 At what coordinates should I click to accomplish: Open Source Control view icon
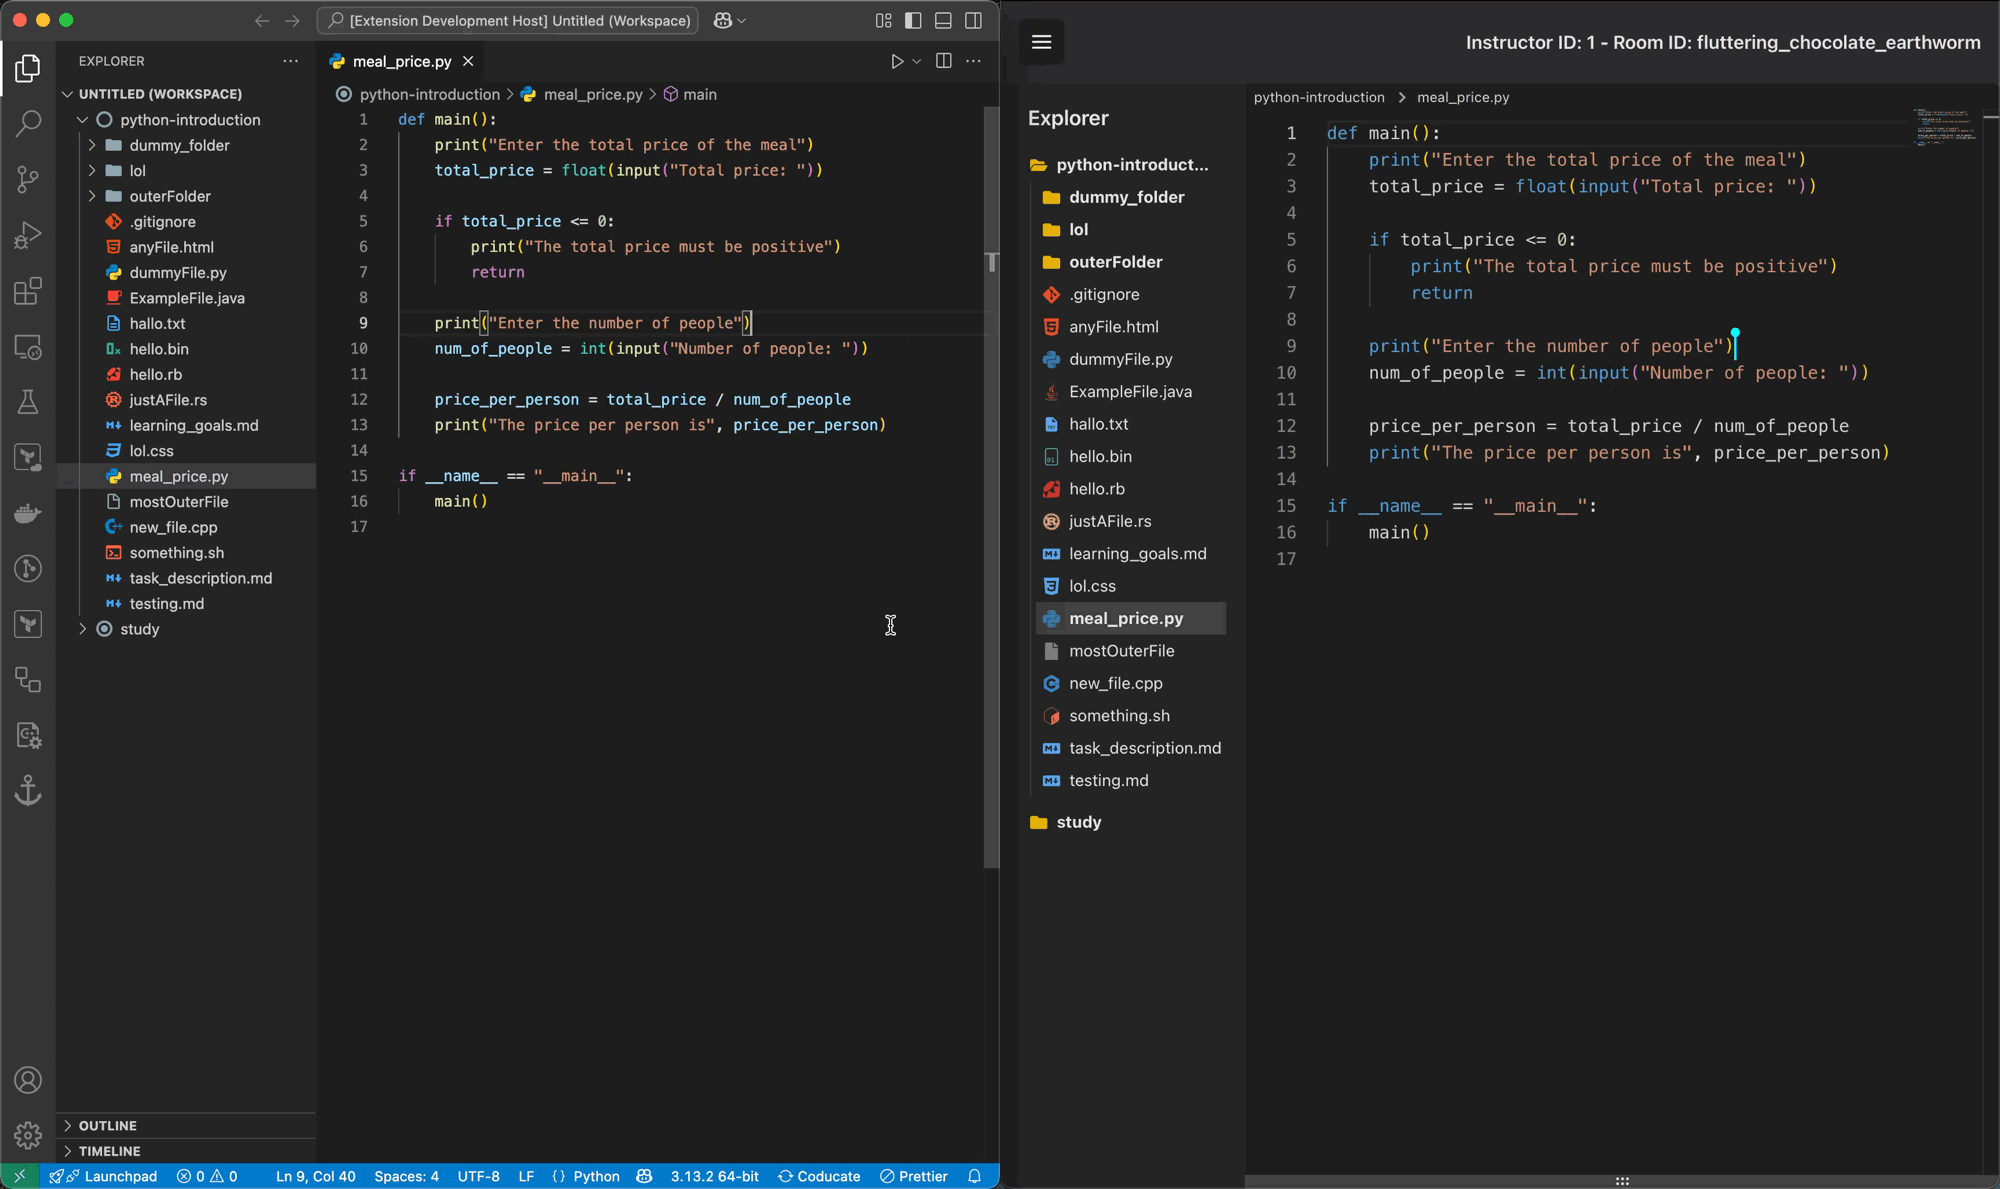coord(28,179)
